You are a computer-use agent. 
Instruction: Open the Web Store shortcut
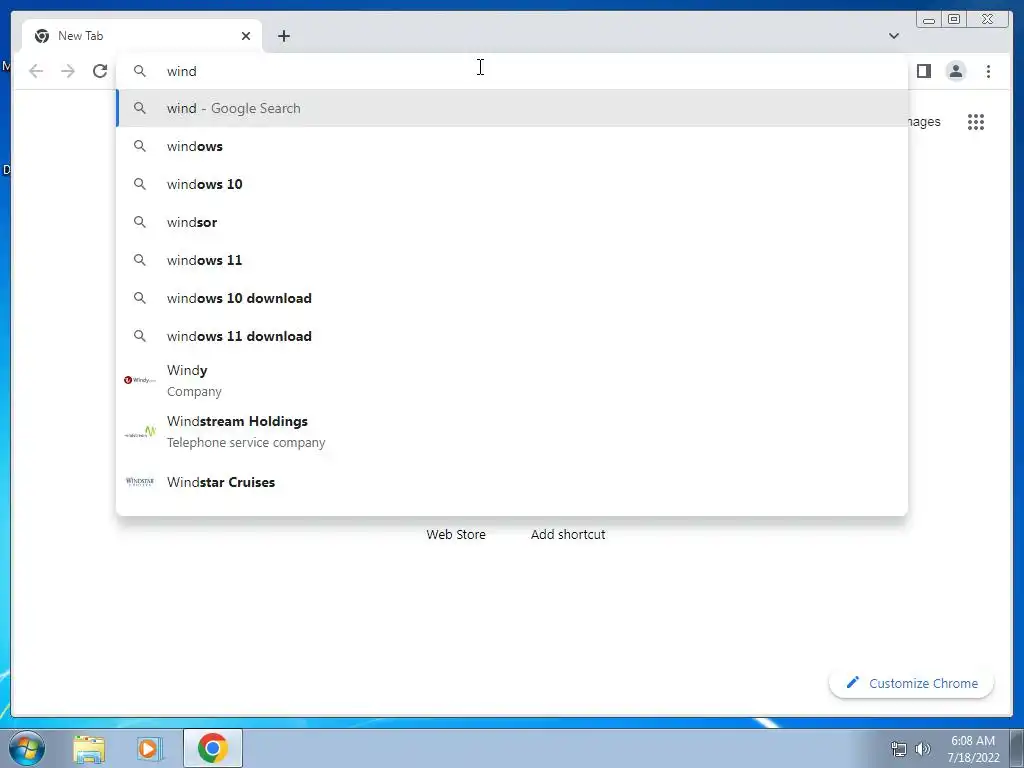456,534
